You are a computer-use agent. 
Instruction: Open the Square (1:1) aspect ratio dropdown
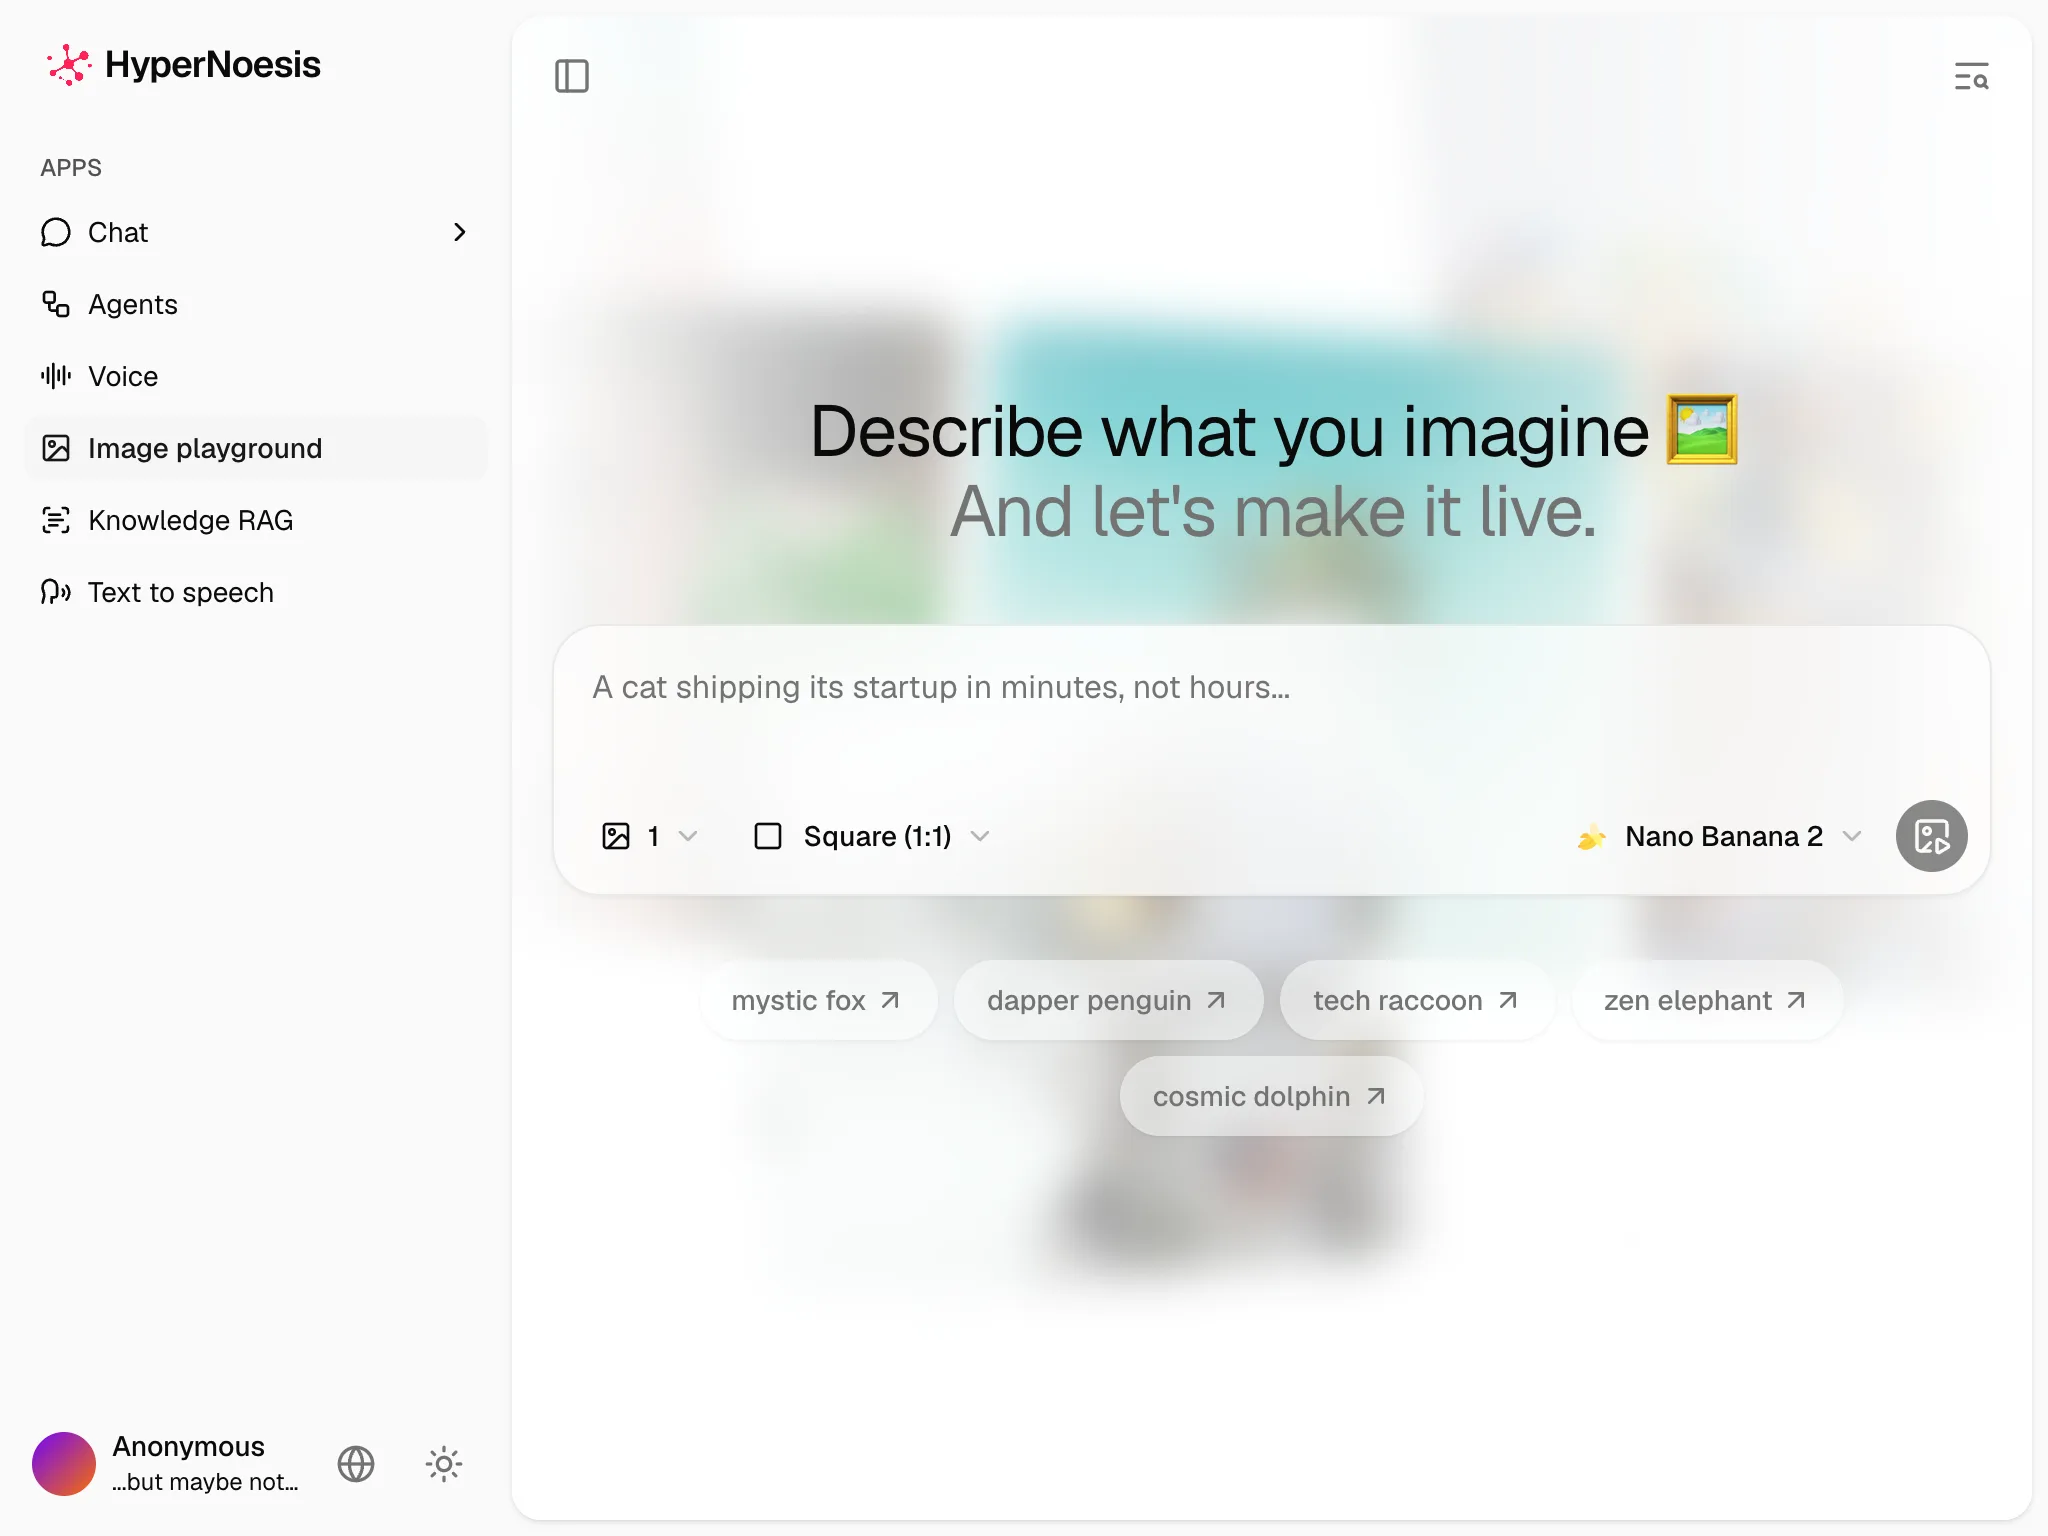point(871,836)
